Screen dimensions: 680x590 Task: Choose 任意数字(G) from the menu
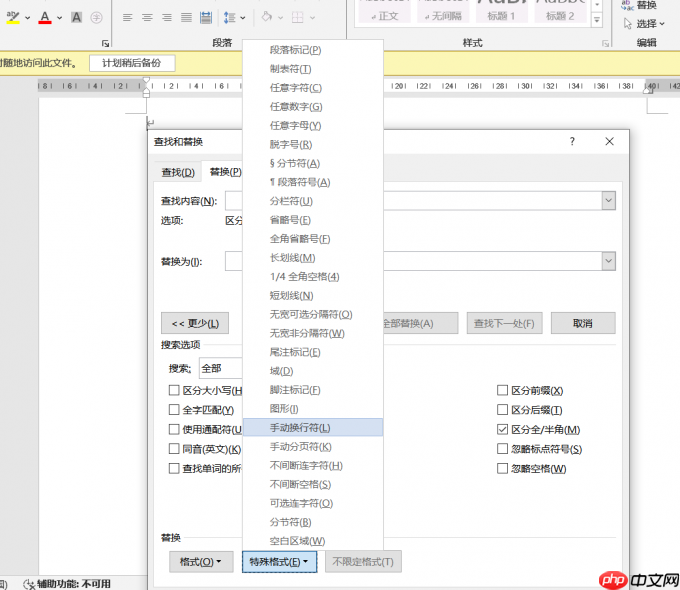pos(313,107)
